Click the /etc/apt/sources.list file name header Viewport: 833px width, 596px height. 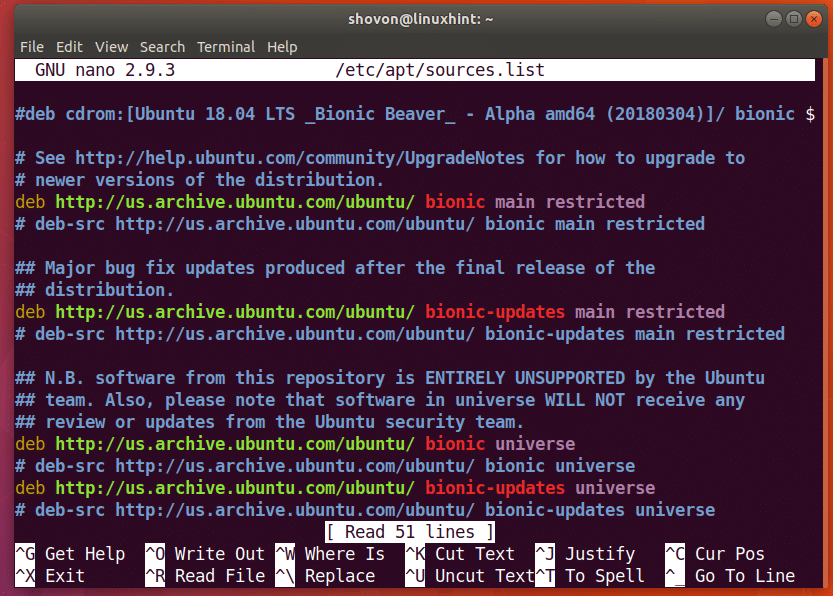440,70
